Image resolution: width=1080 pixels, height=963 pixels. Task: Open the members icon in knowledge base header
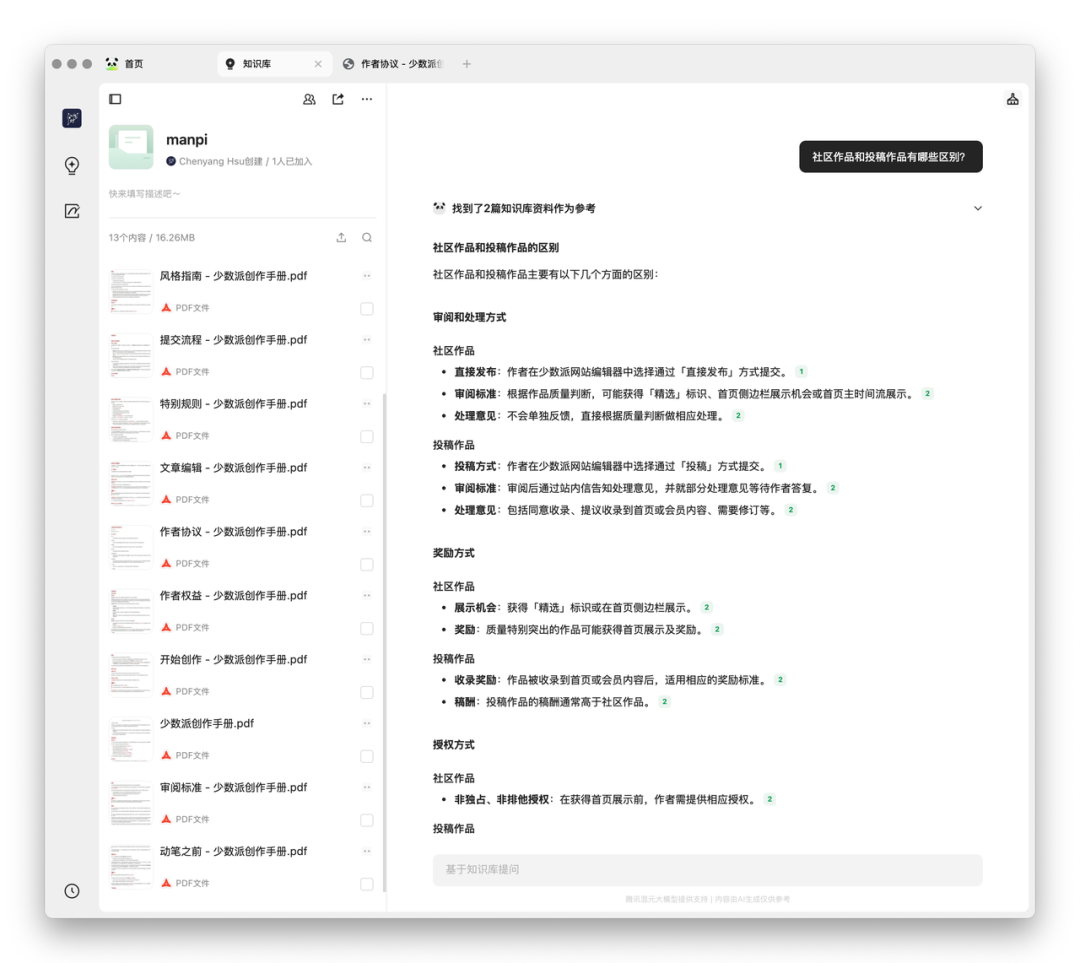tap(309, 99)
